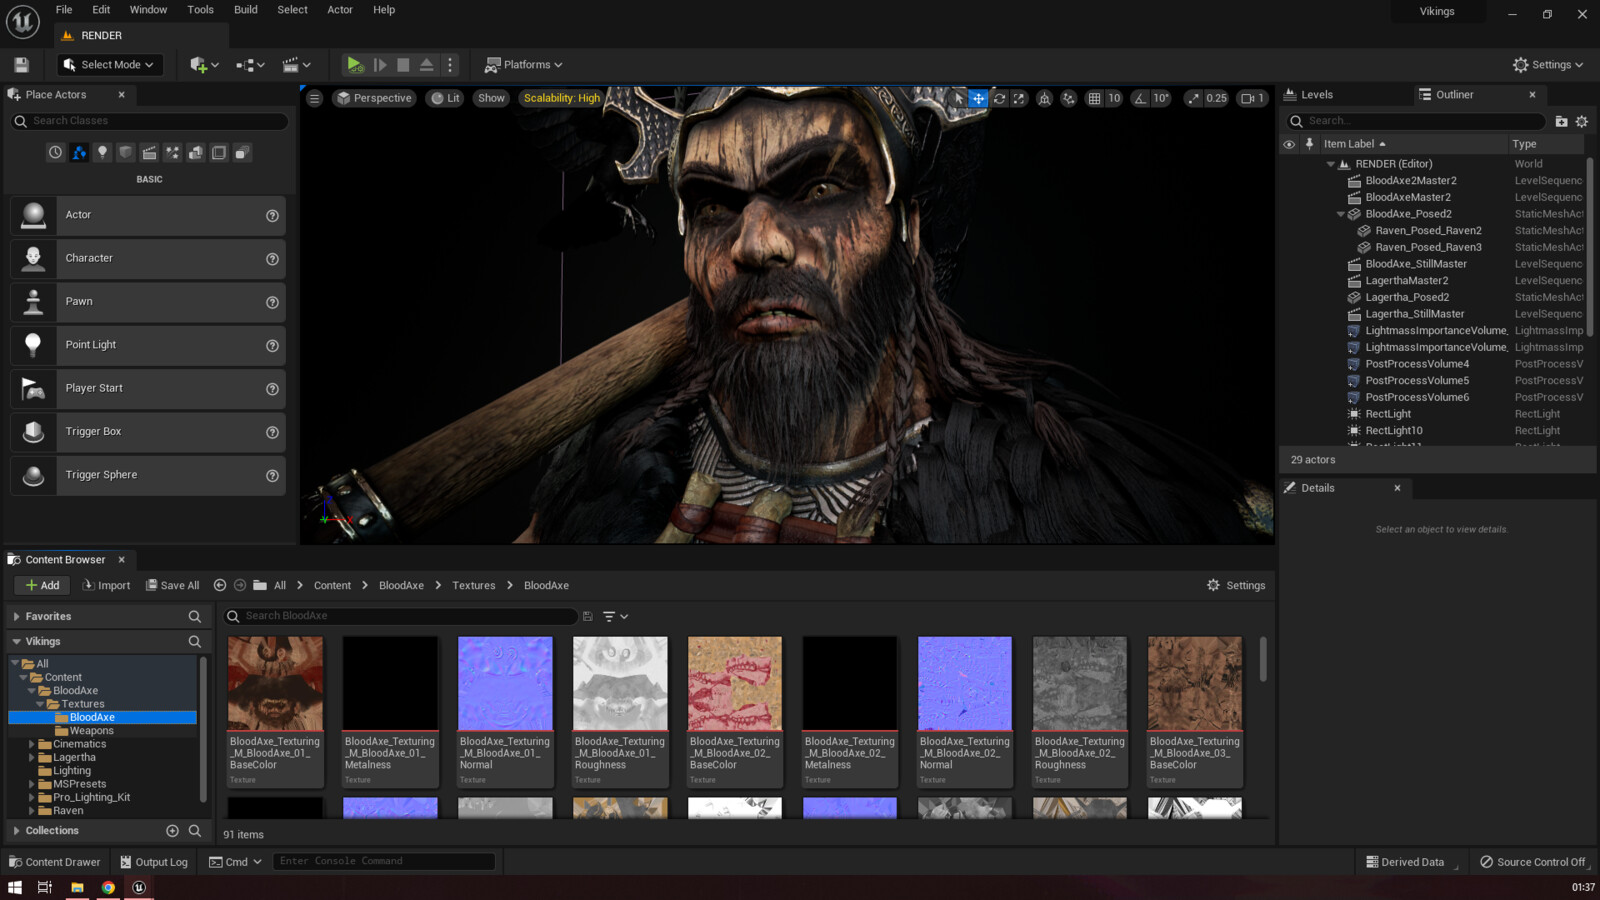Open play mode options menu
The image size is (1600, 900).
pos(450,65)
